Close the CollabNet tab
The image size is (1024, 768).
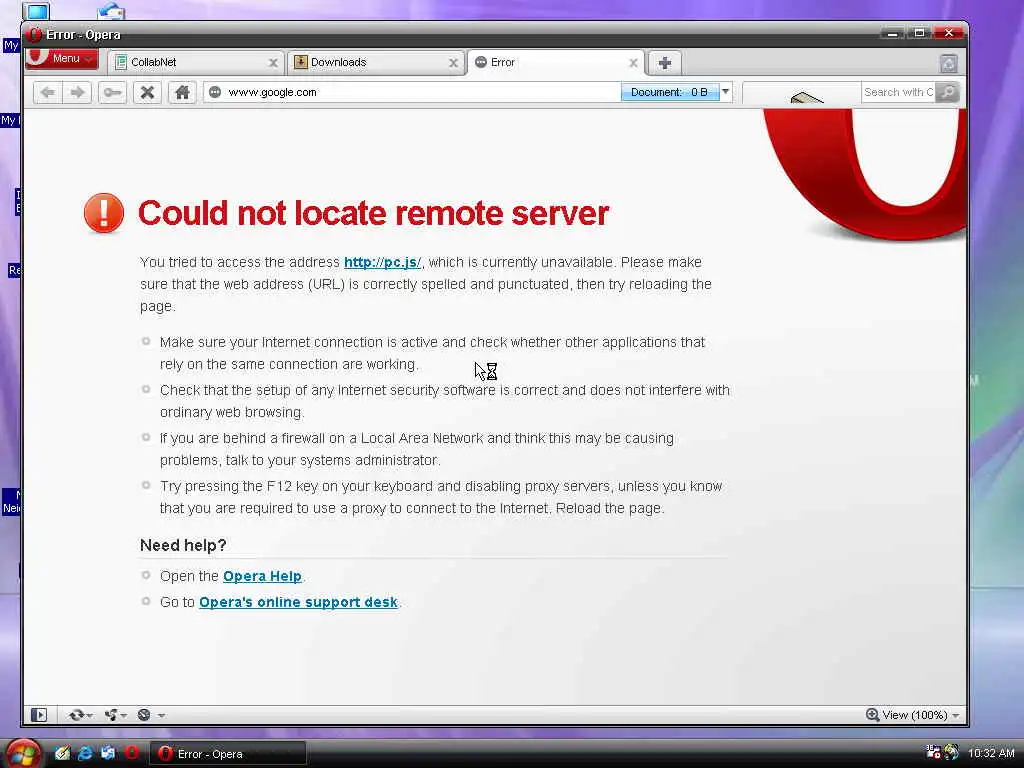click(273, 63)
